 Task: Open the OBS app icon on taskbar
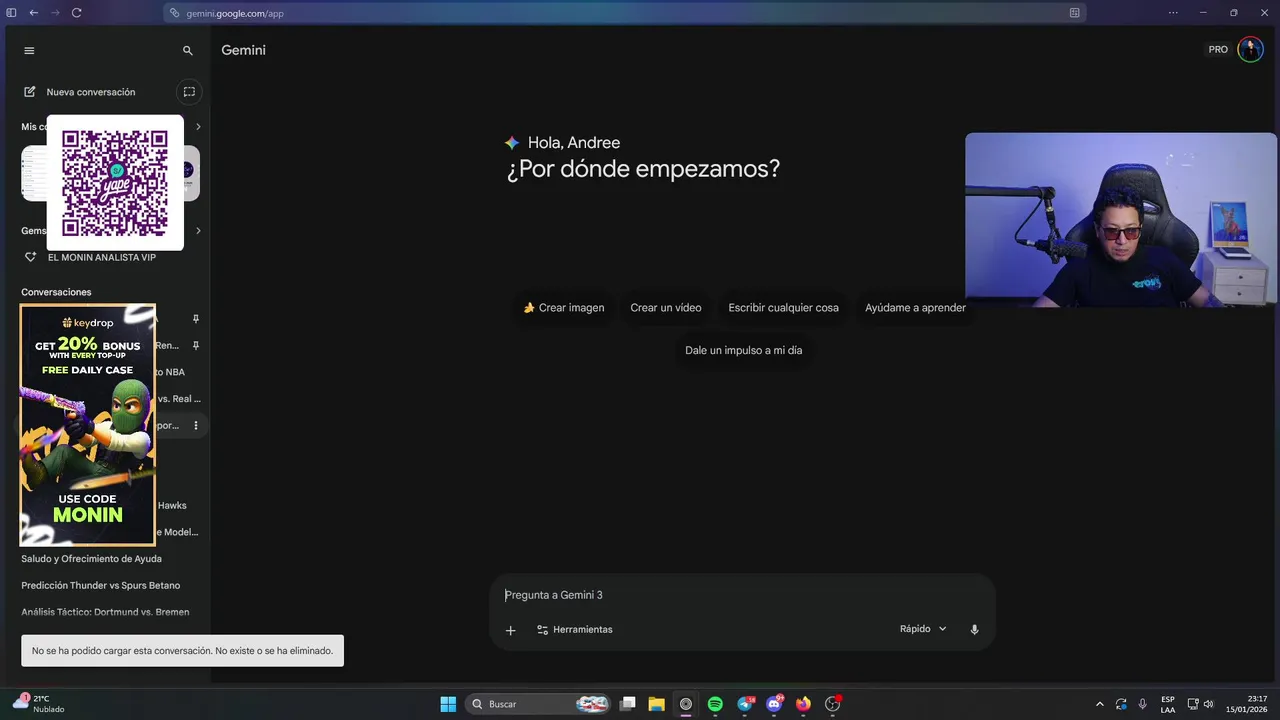point(832,704)
